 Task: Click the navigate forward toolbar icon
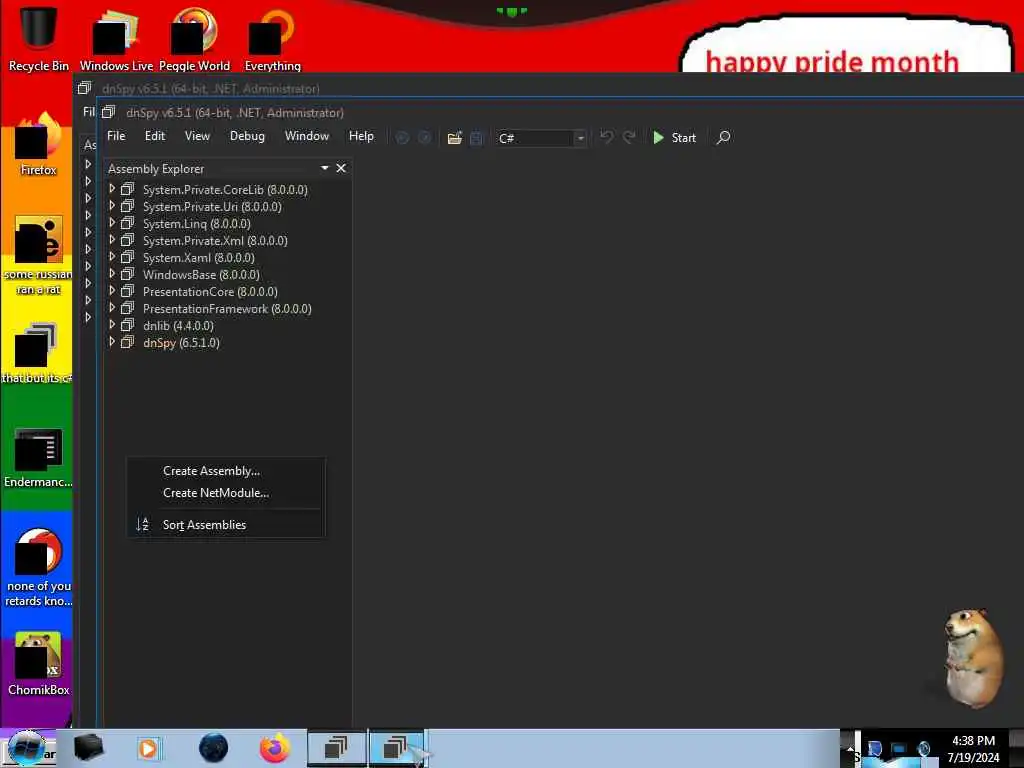pyautogui.click(x=424, y=138)
